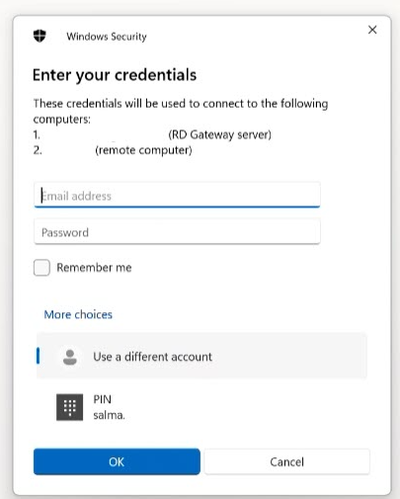
Task: Click the Enter your credentials heading
Action: [115, 75]
